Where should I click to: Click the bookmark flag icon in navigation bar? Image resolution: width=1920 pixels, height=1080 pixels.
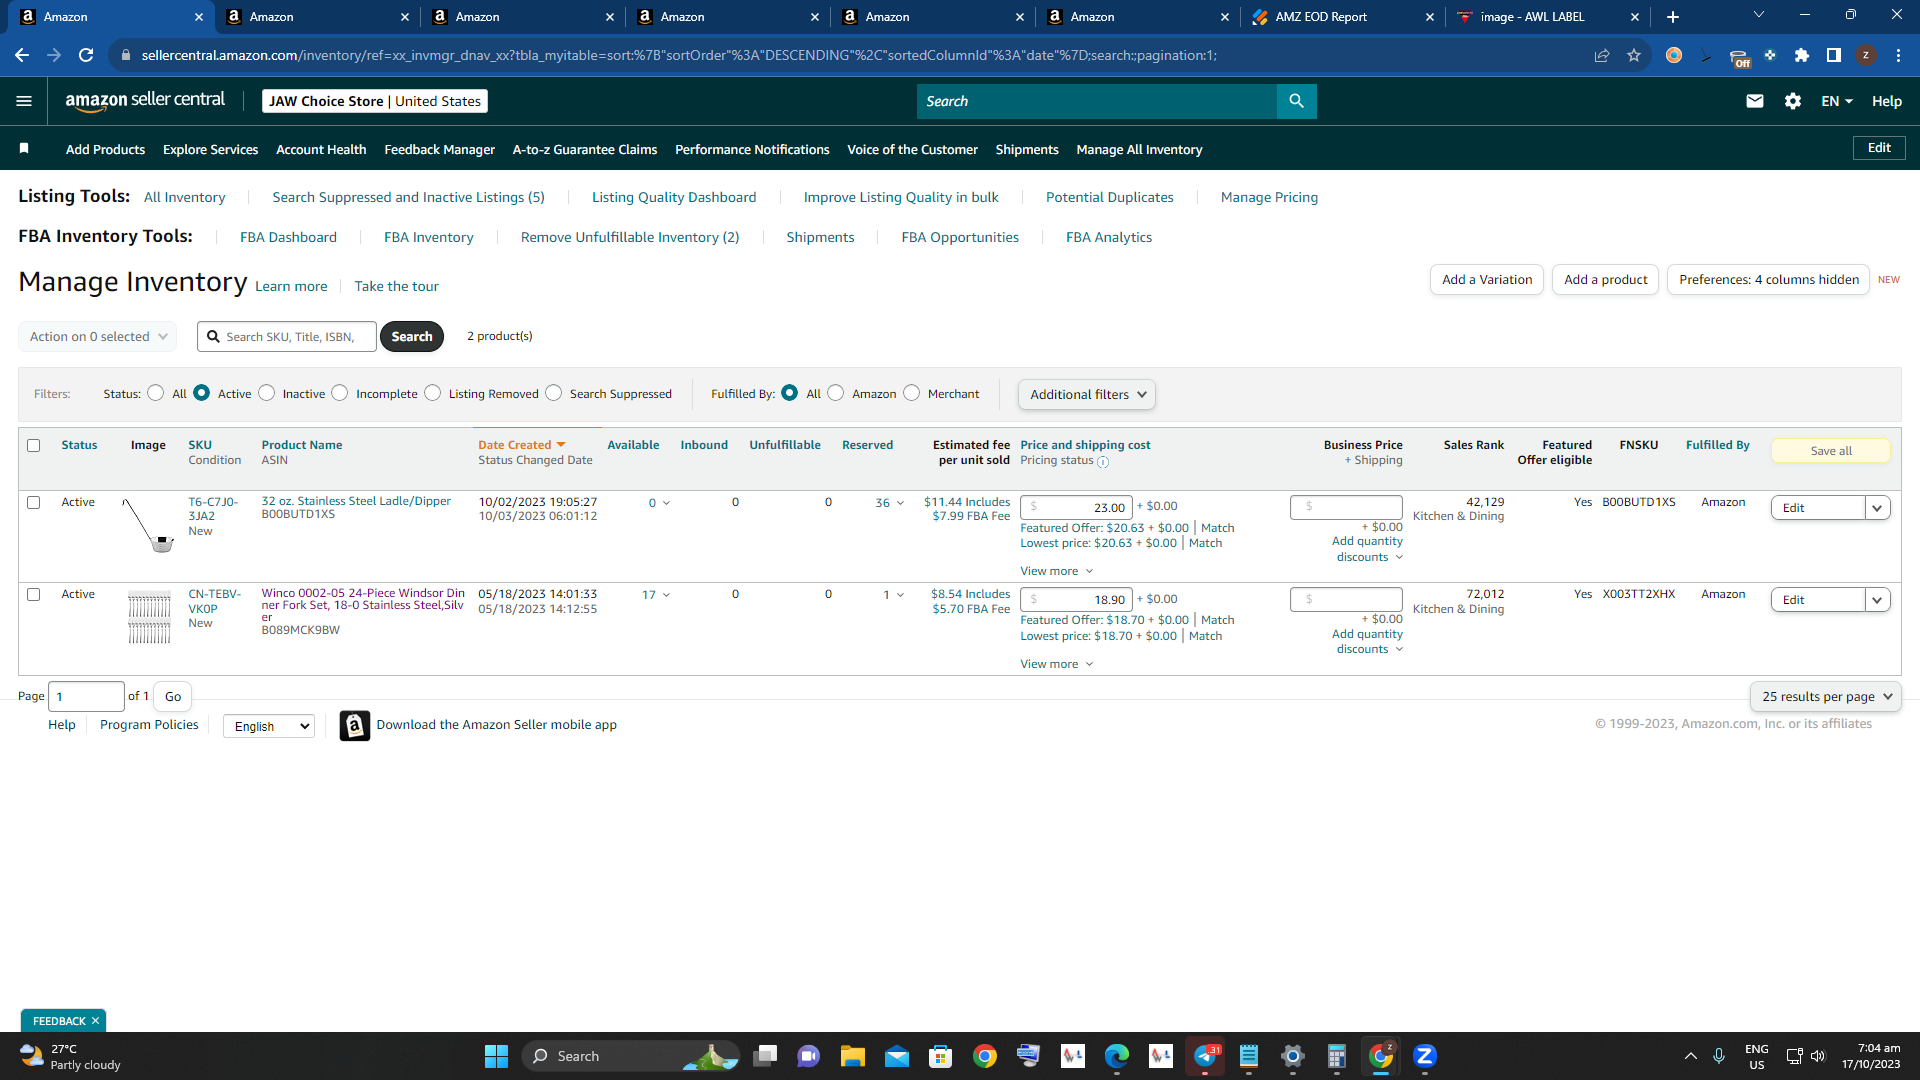(24, 149)
